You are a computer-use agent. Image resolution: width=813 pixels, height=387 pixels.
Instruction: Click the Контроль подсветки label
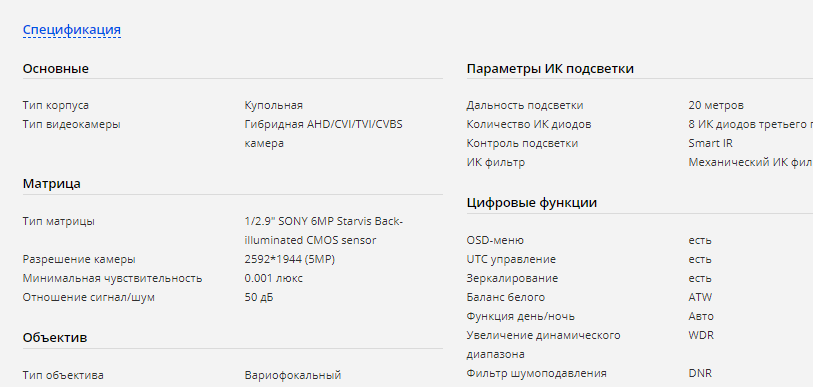click(x=522, y=144)
